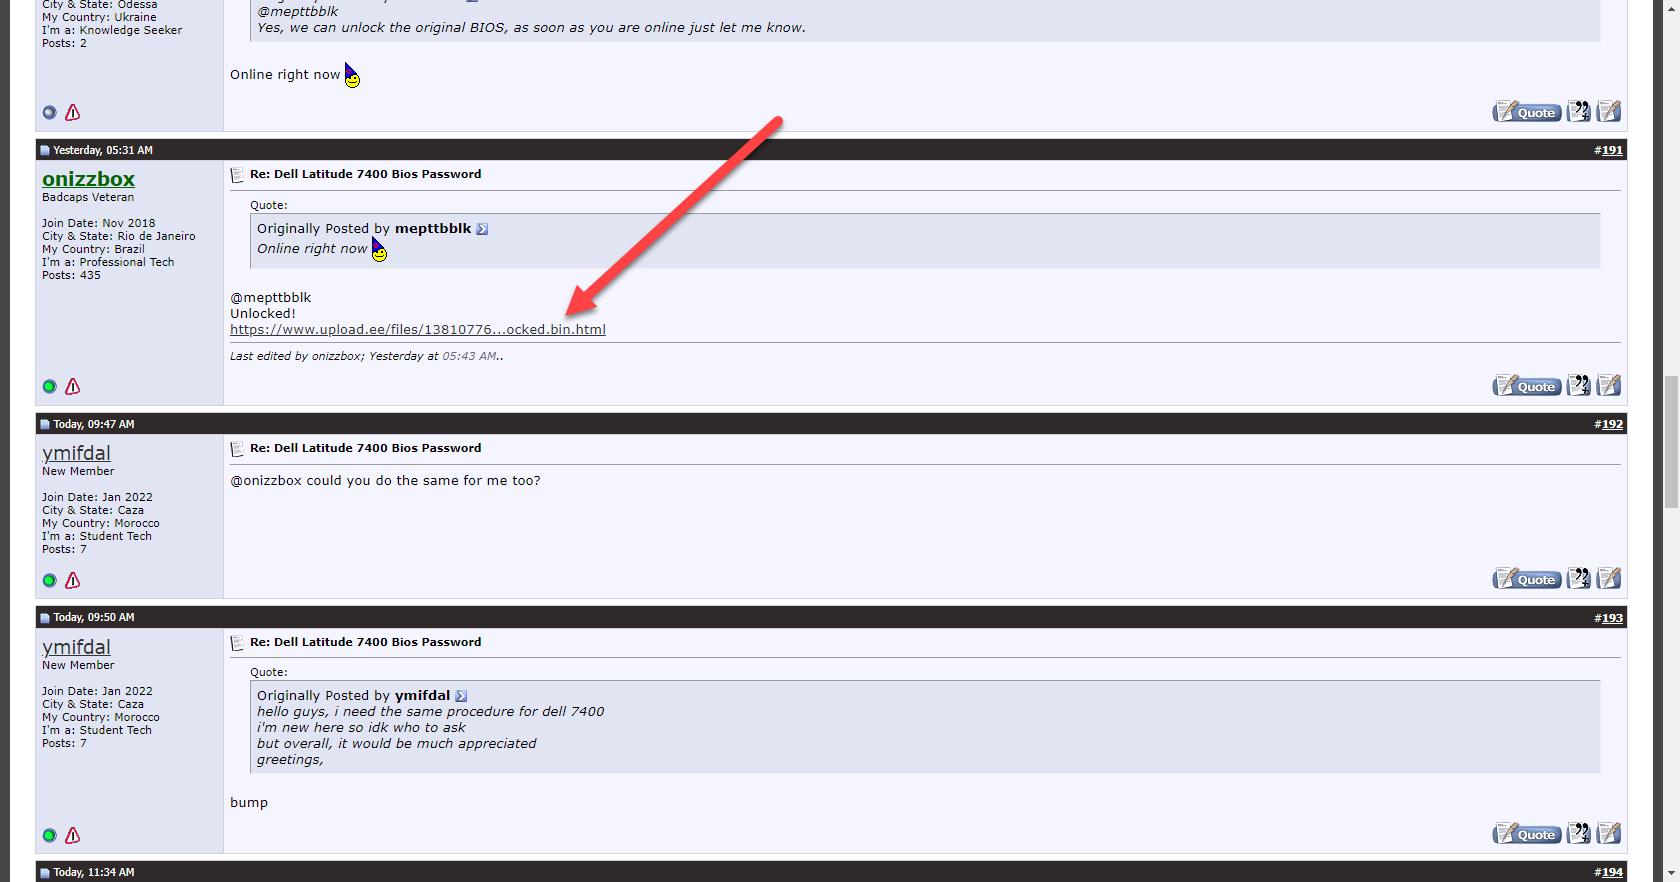1680x882 pixels.
Task: Open ymifdal profile in post #192
Action: click(x=76, y=453)
